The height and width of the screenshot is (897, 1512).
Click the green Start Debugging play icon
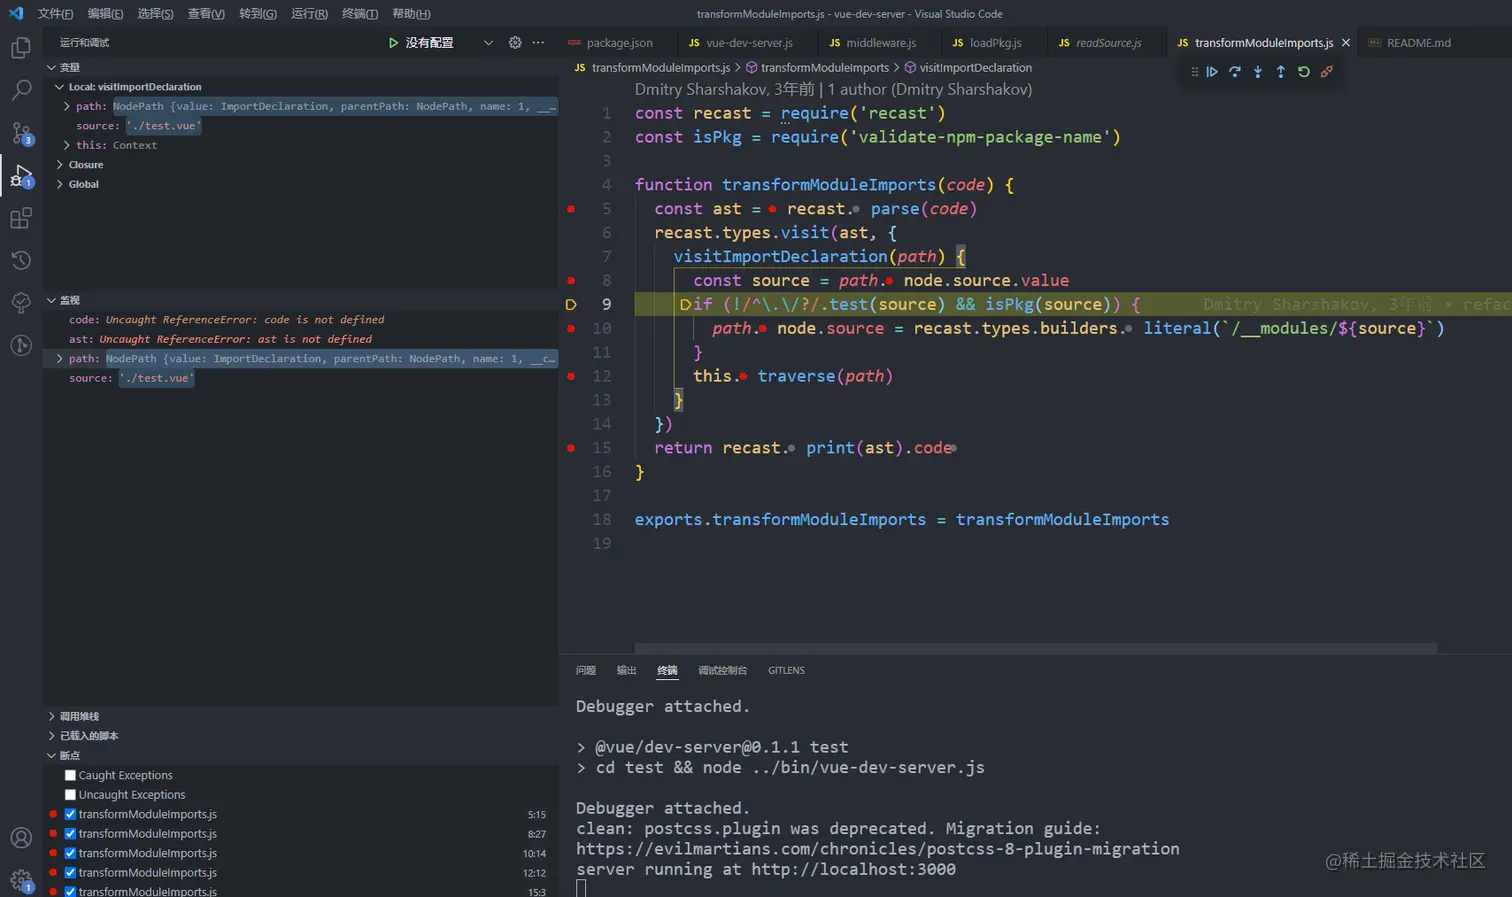(x=393, y=43)
